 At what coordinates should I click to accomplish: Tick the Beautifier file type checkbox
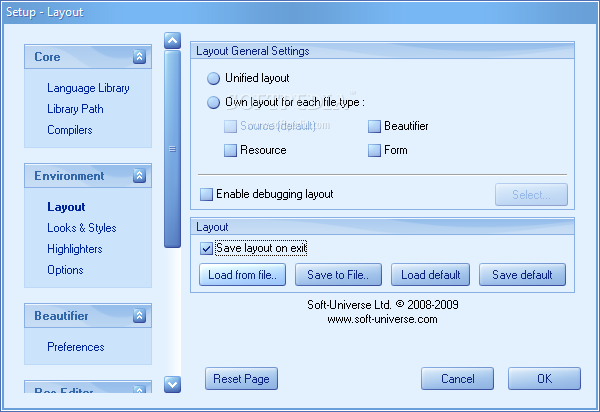(374, 126)
